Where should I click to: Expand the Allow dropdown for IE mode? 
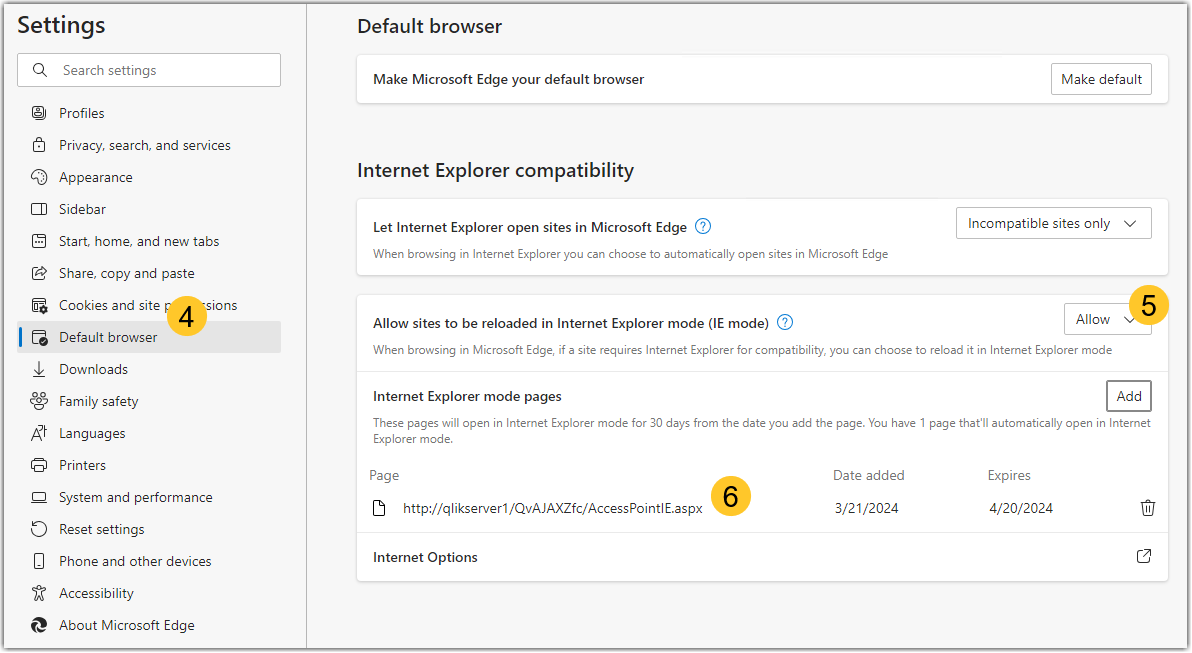pos(1105,319)
